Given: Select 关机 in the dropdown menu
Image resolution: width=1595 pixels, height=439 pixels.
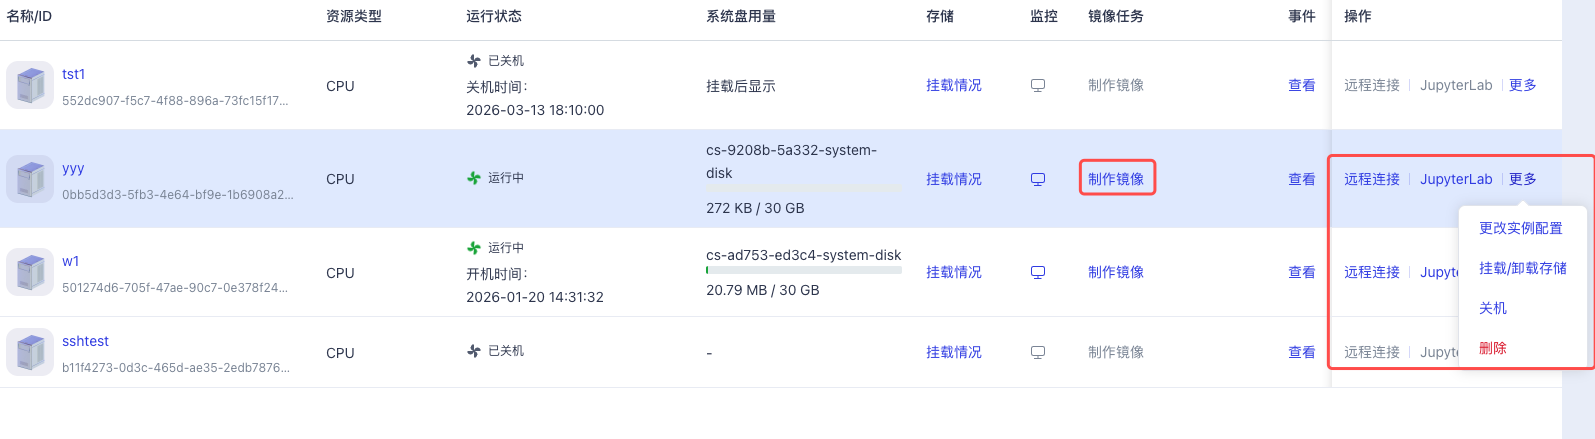Looking at the screenshot, I should (x=1493, y=308).
